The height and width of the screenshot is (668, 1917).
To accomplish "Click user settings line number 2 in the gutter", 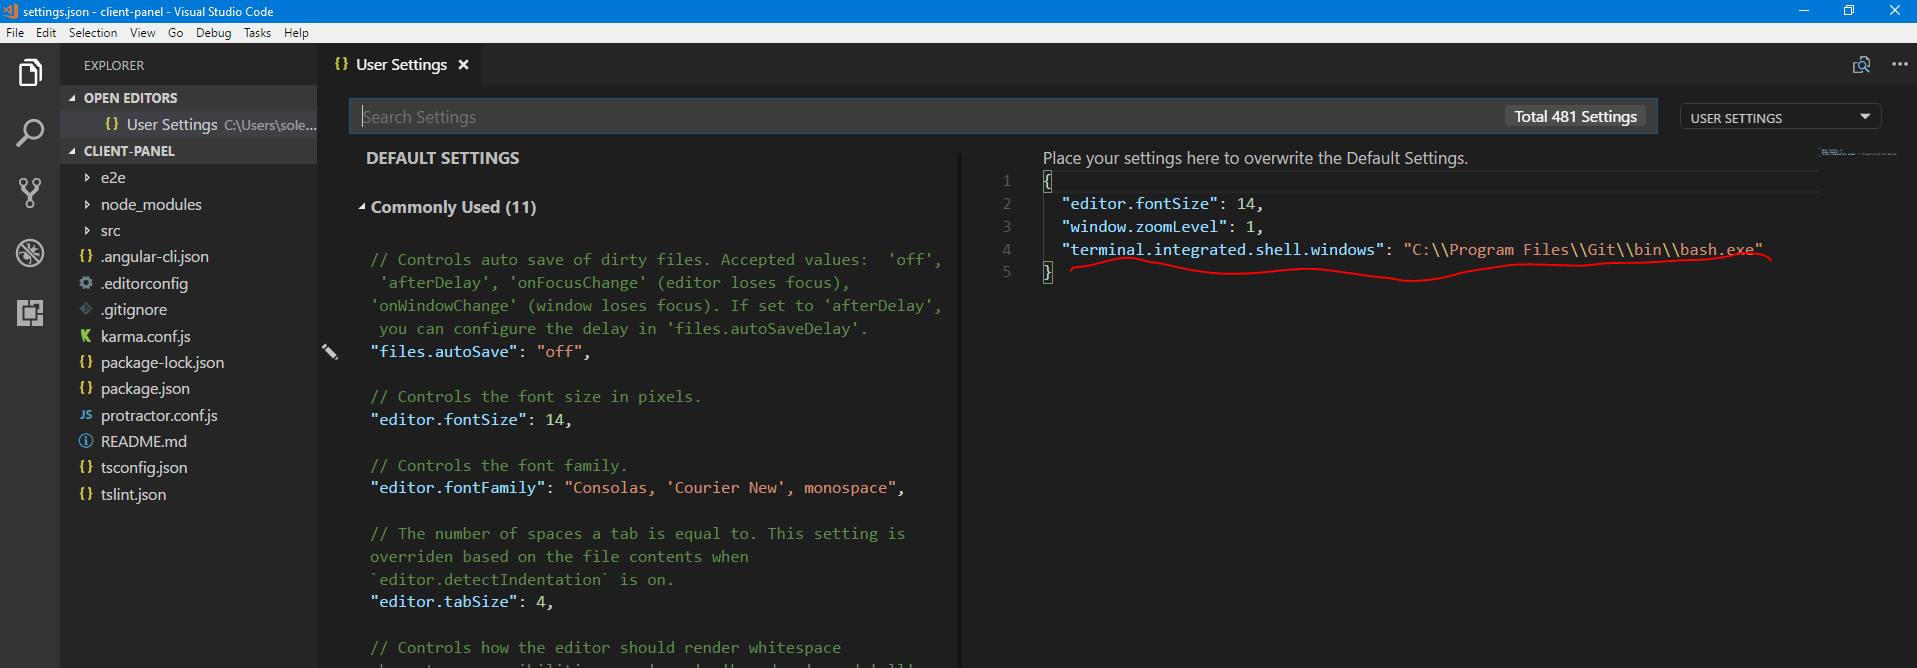I will [1007, 204].
